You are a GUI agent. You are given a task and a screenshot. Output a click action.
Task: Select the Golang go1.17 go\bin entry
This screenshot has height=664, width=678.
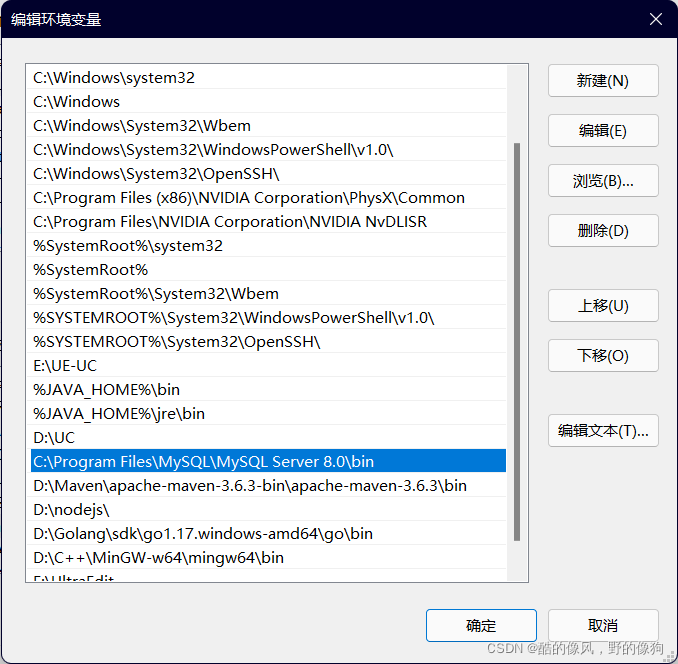click(268, 533)
